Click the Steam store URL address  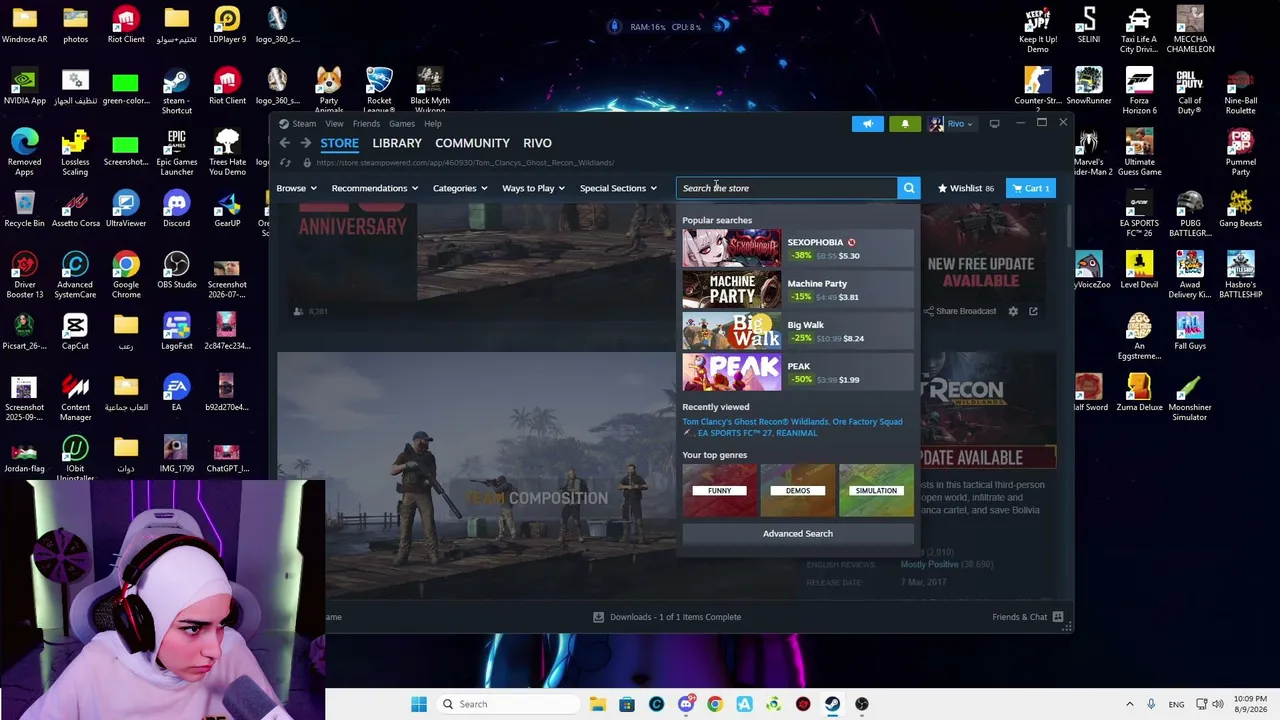pos(465,163)
